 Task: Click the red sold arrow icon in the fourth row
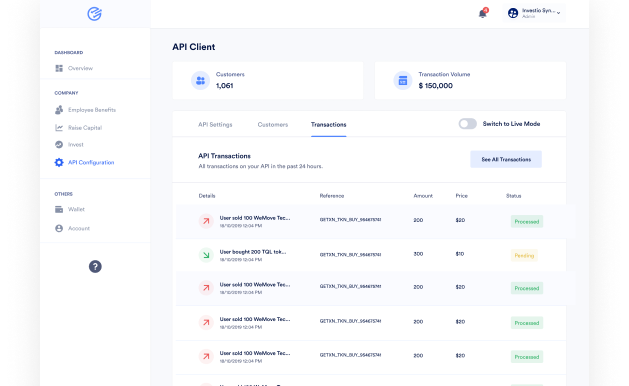pos(206,322)
